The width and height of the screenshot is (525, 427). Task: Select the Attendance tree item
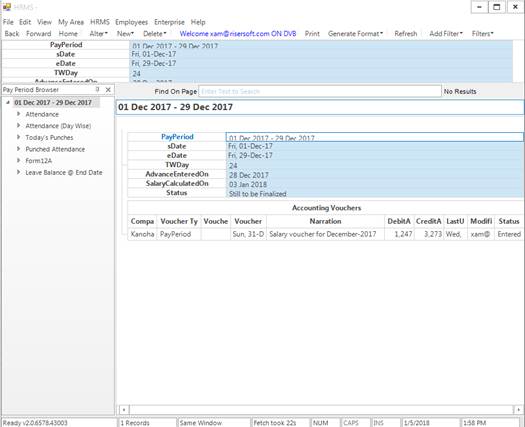[42, 114]
